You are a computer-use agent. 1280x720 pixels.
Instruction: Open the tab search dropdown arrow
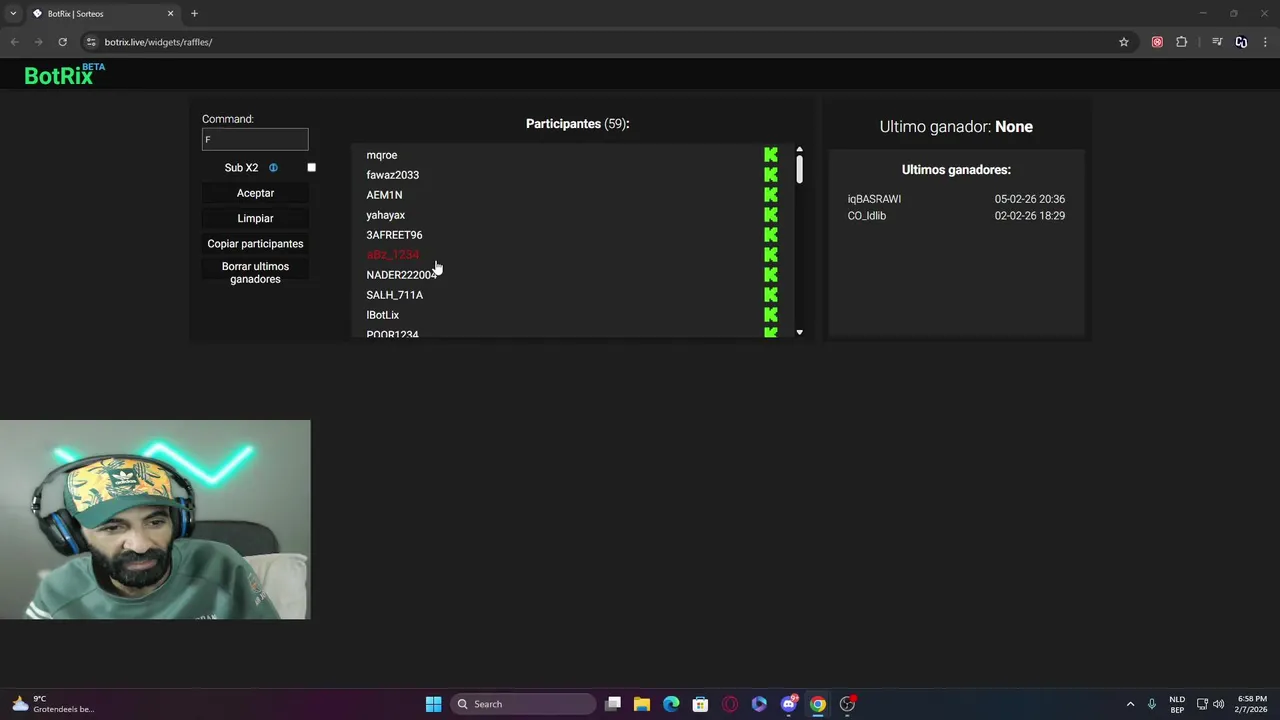coord(12,14)
